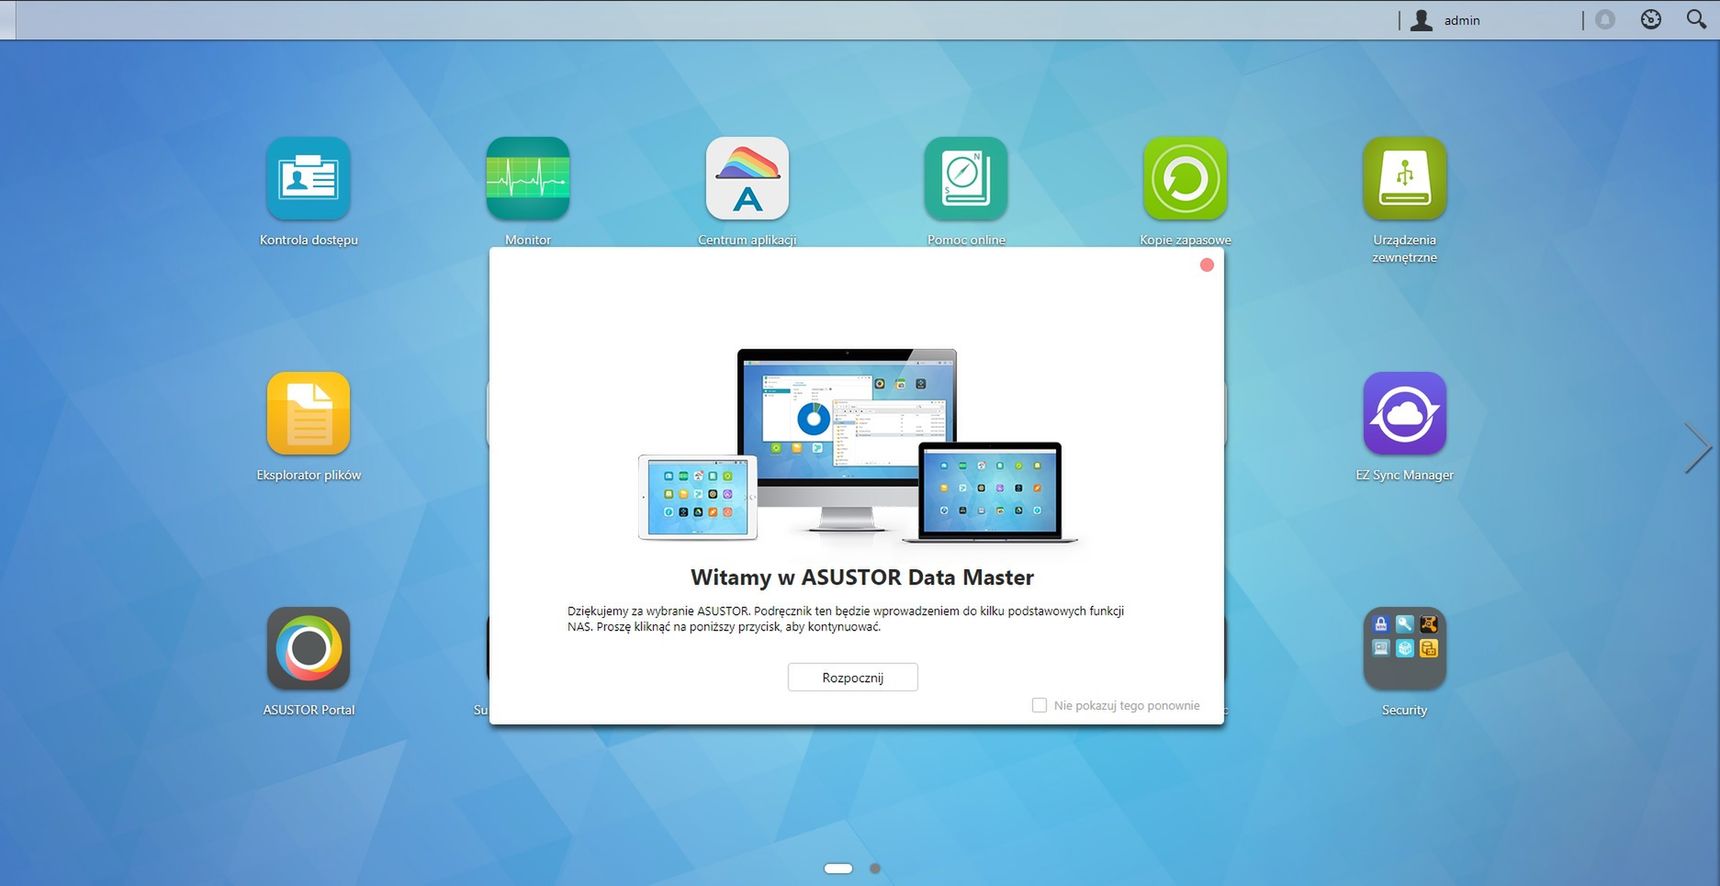
Task: Launch EZ Sync Manager
Action: coord(1404,414)
